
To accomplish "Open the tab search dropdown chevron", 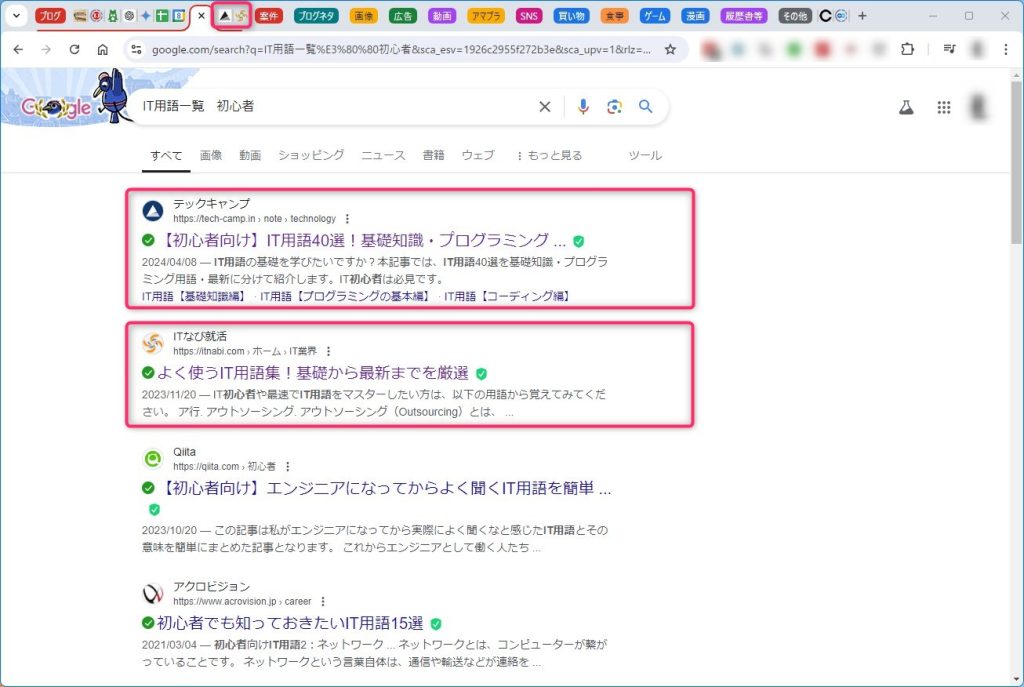I will [x=16, y=16].
